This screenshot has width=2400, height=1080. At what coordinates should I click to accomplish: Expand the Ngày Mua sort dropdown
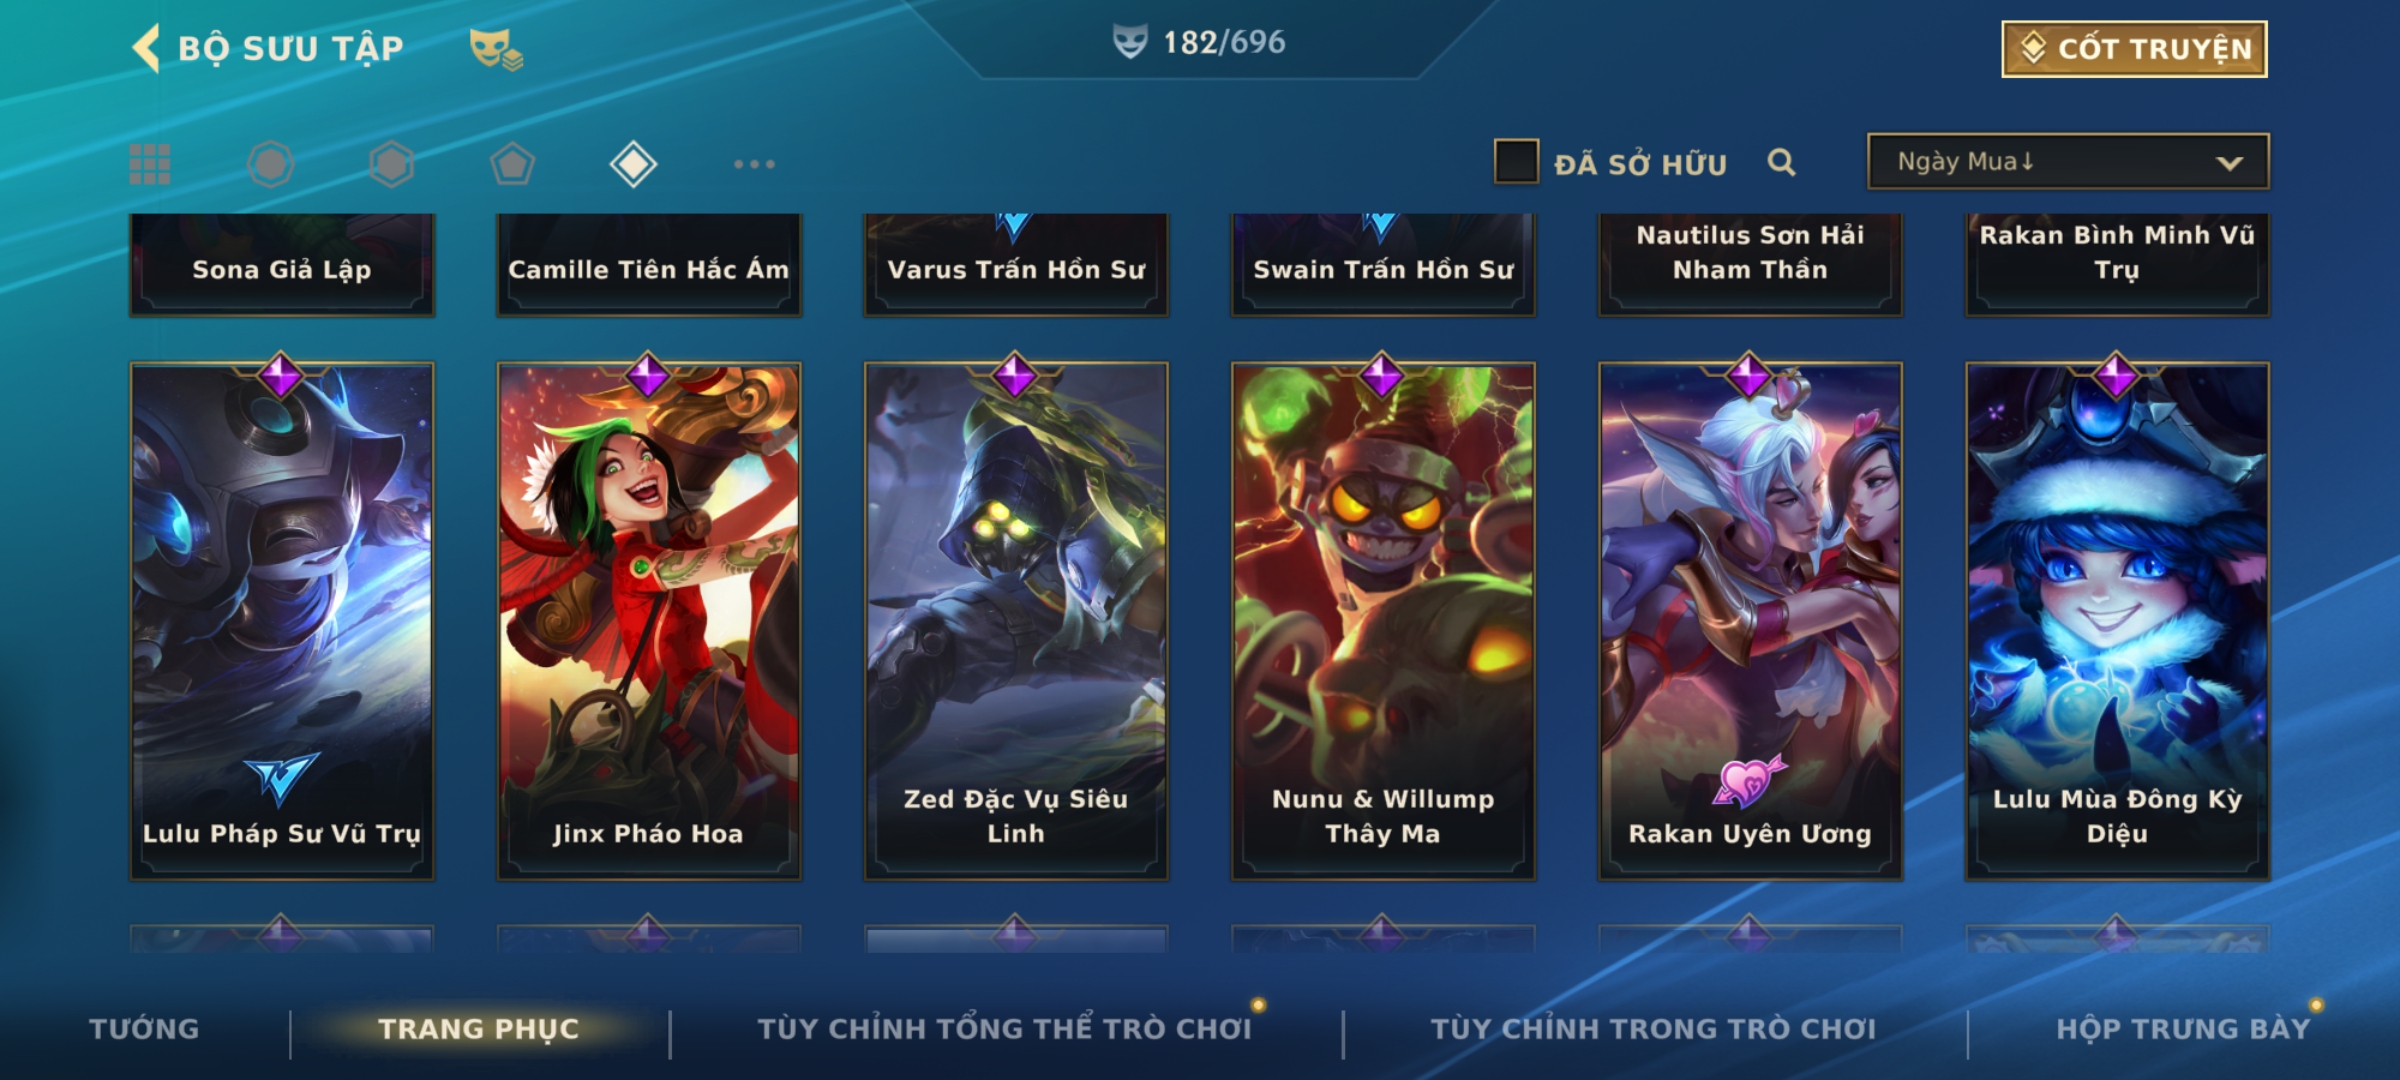coord(2068,161)
